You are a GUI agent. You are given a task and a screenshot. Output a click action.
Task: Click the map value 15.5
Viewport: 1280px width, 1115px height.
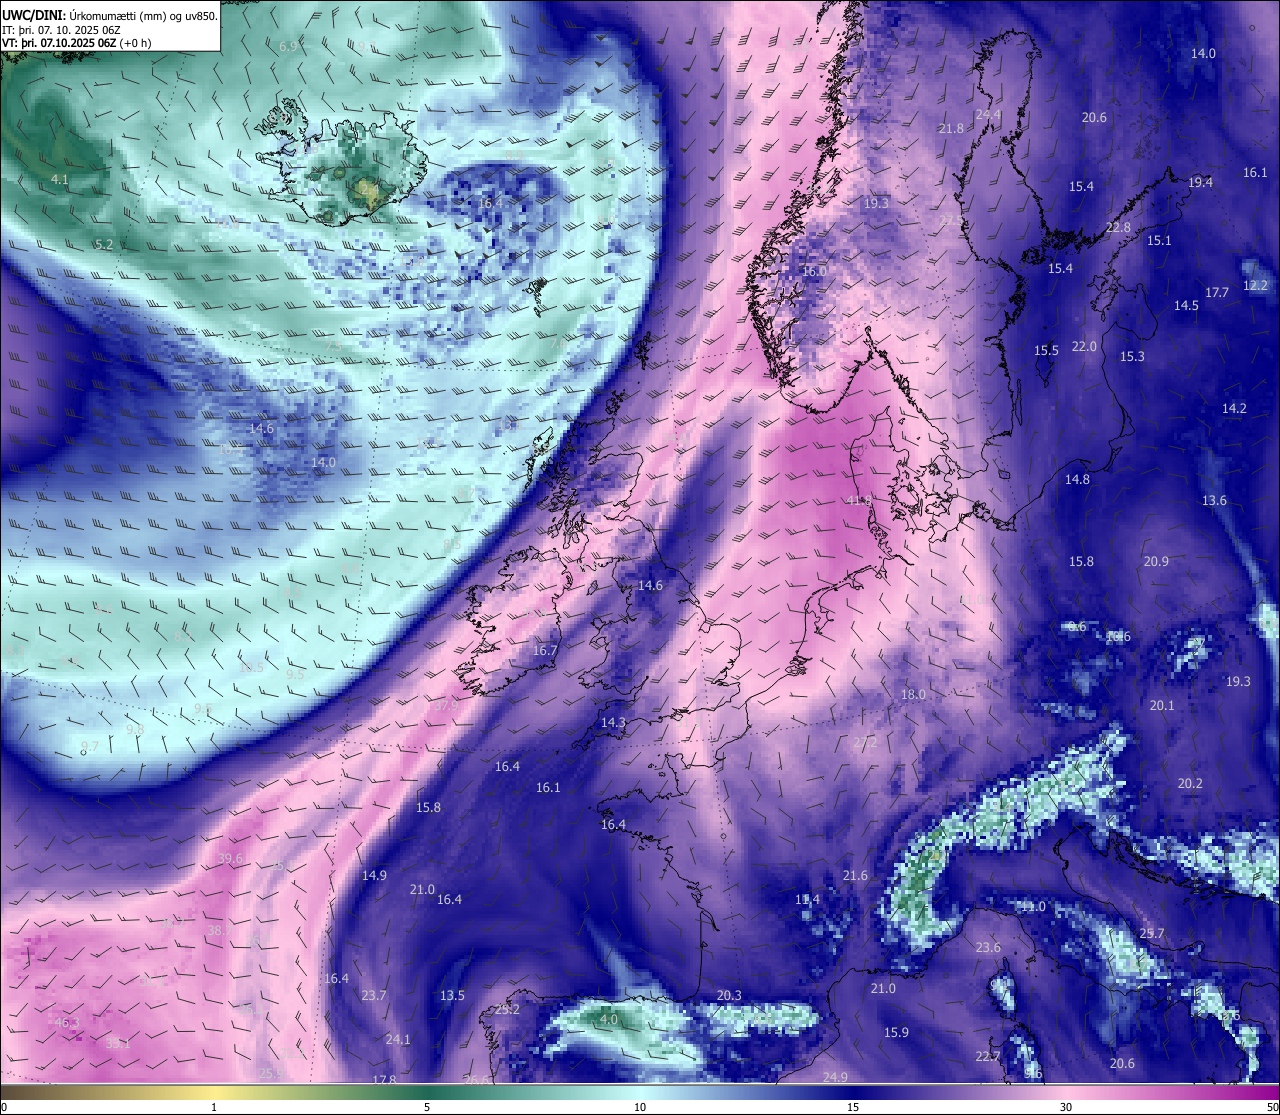1046,350
